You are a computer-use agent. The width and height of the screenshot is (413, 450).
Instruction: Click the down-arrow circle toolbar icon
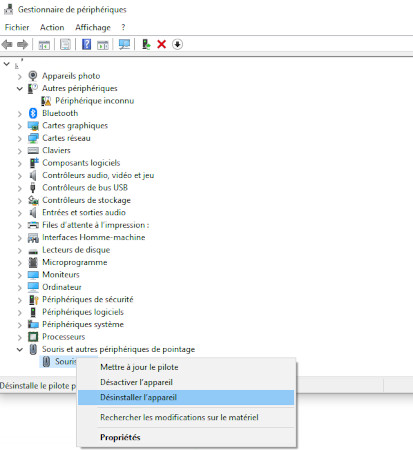[x=177, y=44]
